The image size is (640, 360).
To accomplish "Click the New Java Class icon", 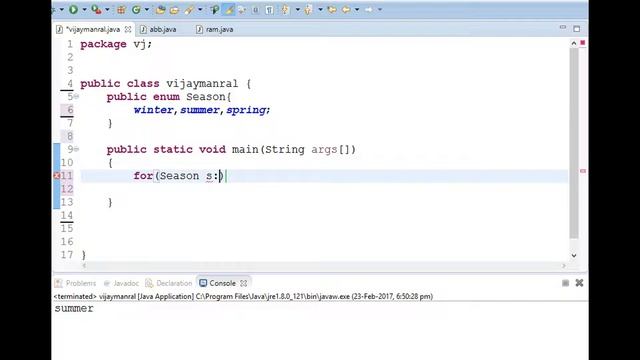I will [136, 9].
